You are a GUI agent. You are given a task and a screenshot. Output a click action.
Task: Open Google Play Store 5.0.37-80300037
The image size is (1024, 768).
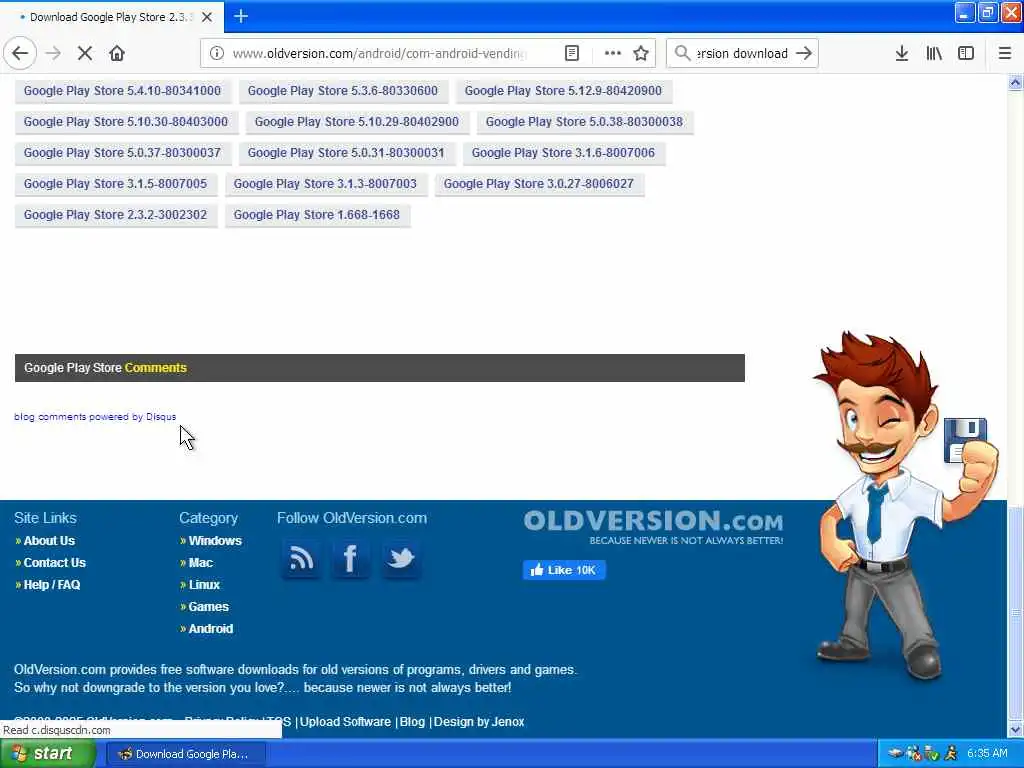point(122,153)
